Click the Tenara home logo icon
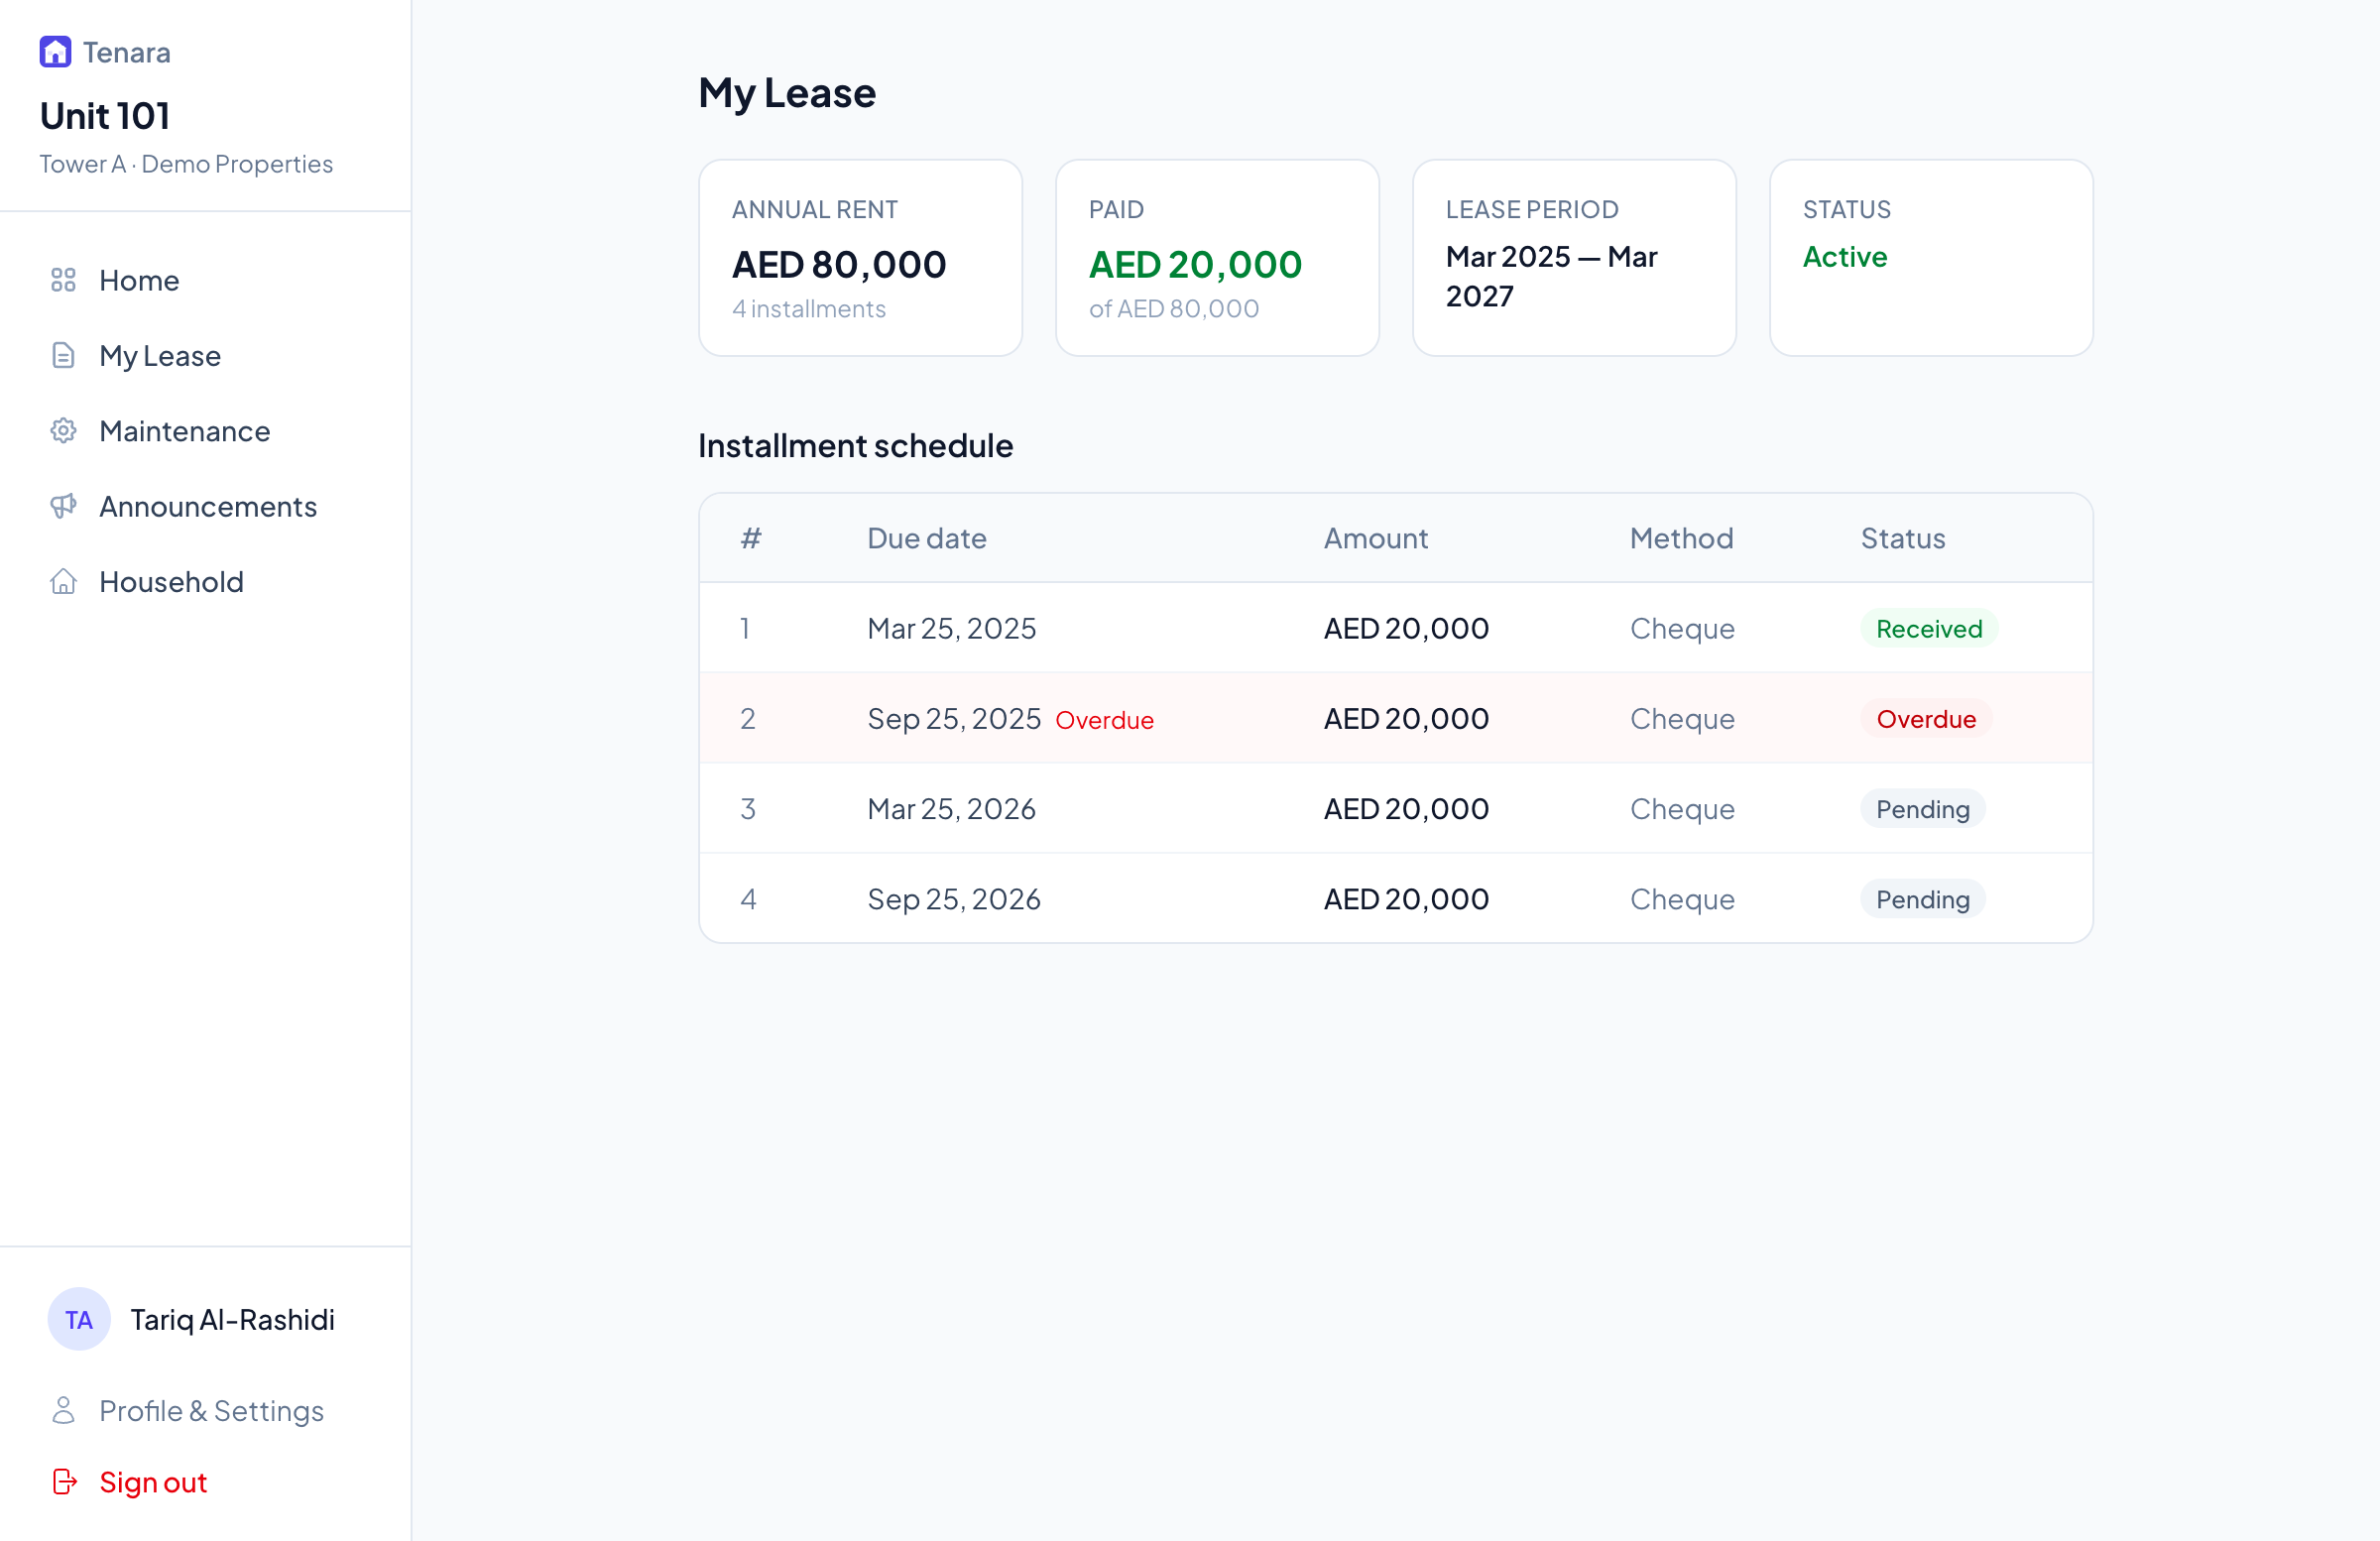2380x1541 pixels. click(x=55, y=51)
